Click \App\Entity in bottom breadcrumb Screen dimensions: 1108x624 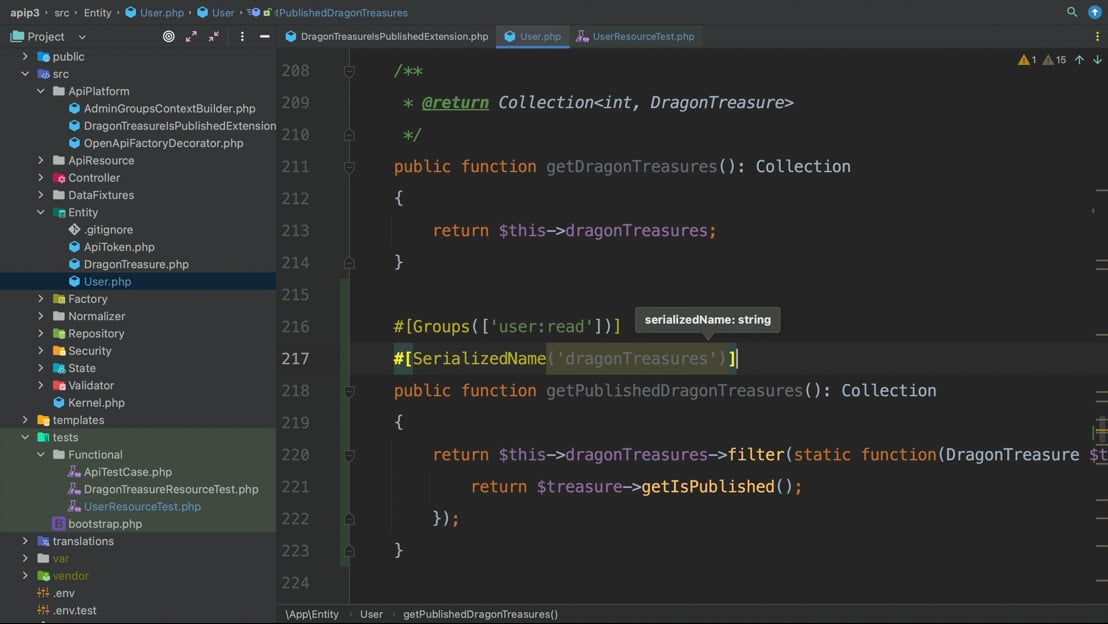[312, 614]
